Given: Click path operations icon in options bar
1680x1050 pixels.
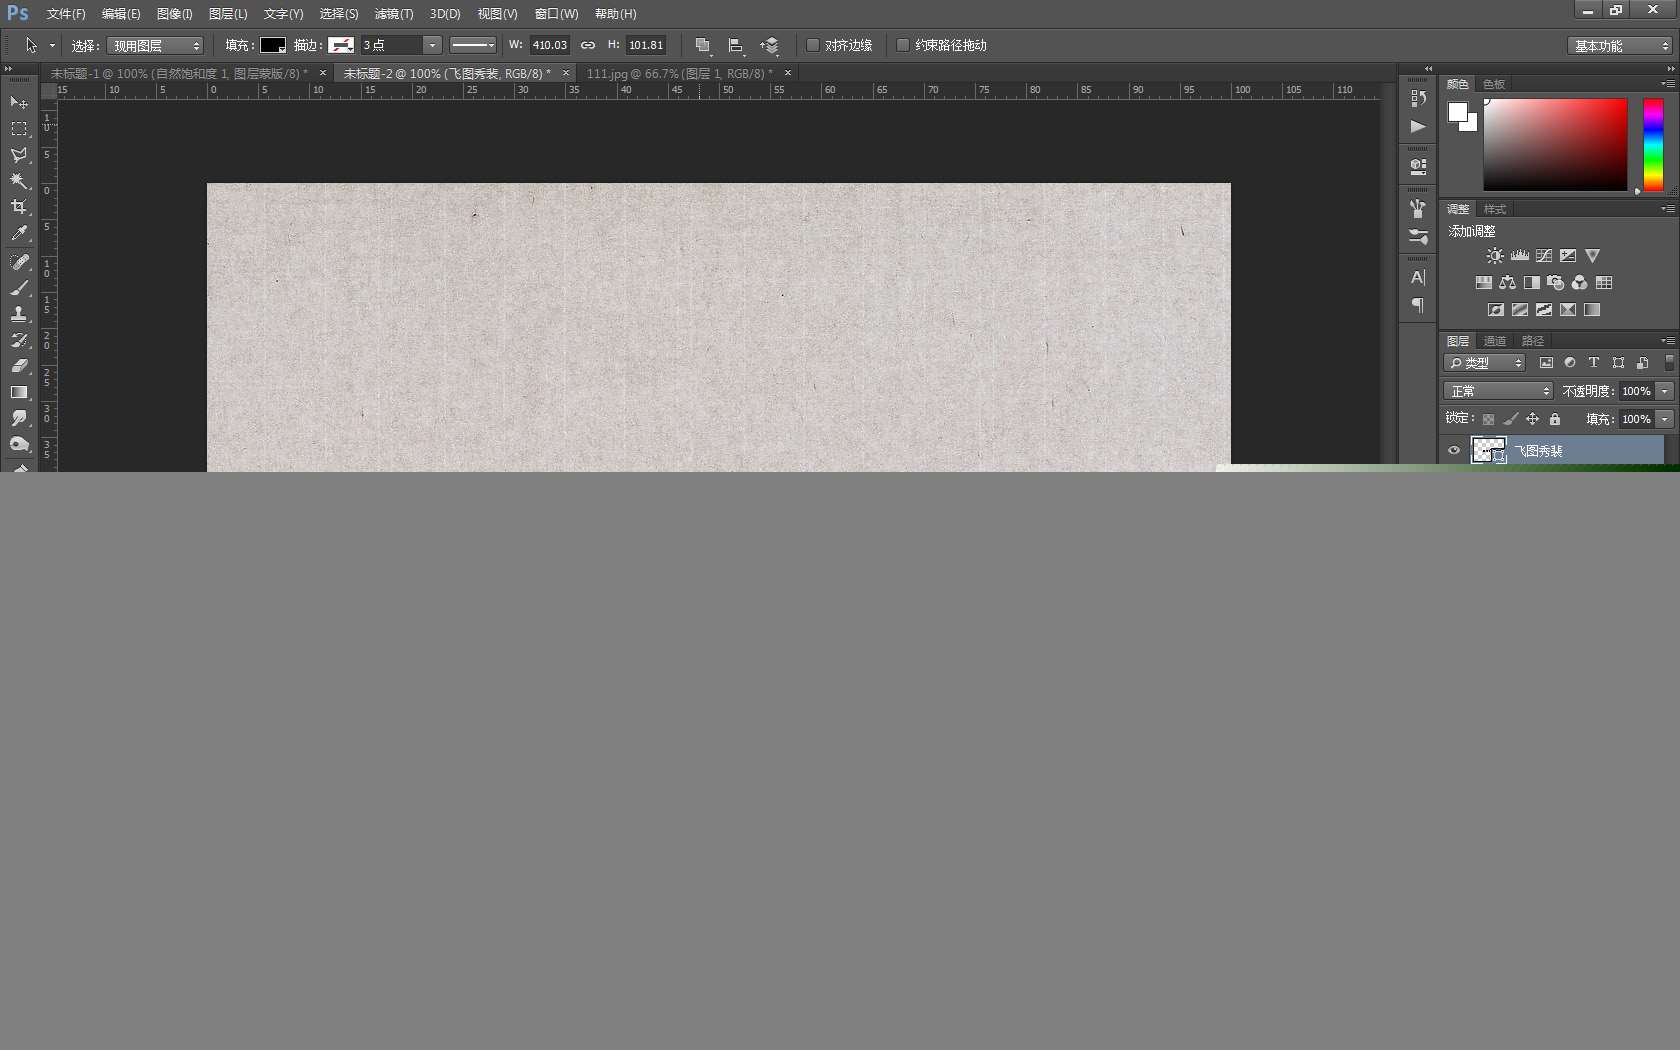Looking at the screenshot, I should click(703, 45).
